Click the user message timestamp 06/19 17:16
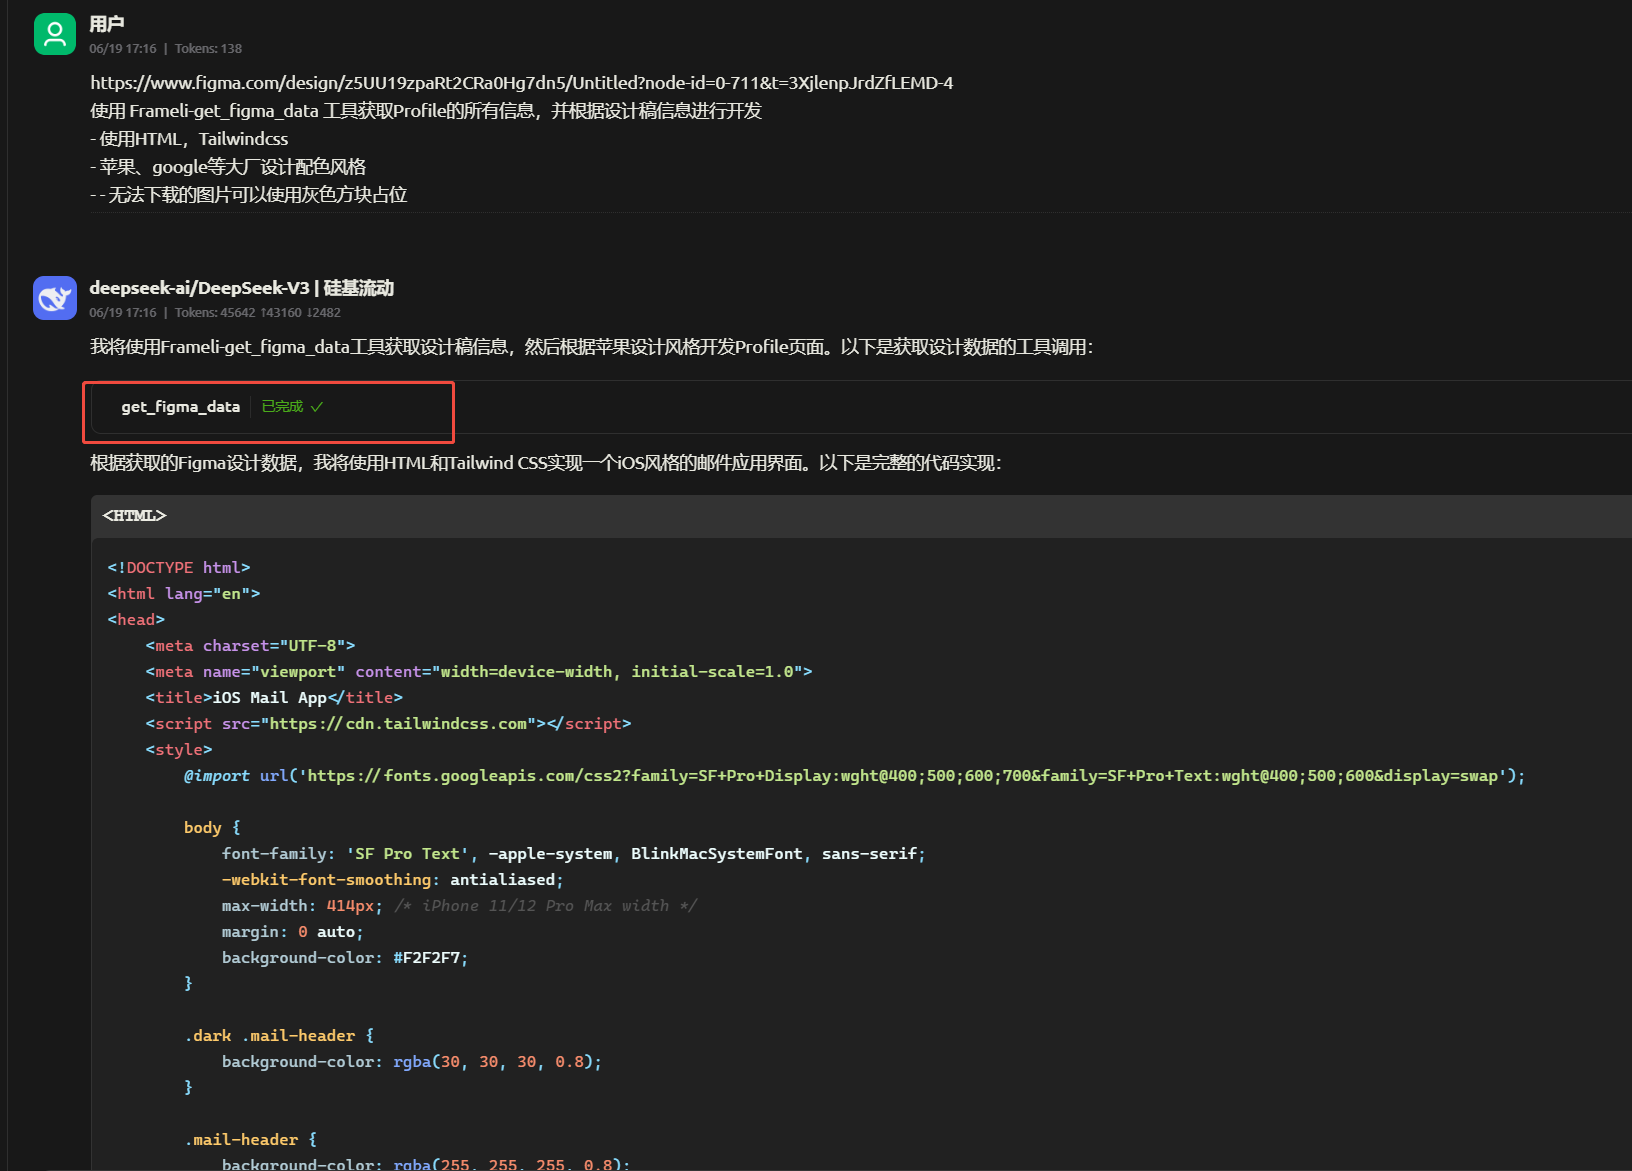Viewport: 1632px width, 1171px height. pos(123,48)
